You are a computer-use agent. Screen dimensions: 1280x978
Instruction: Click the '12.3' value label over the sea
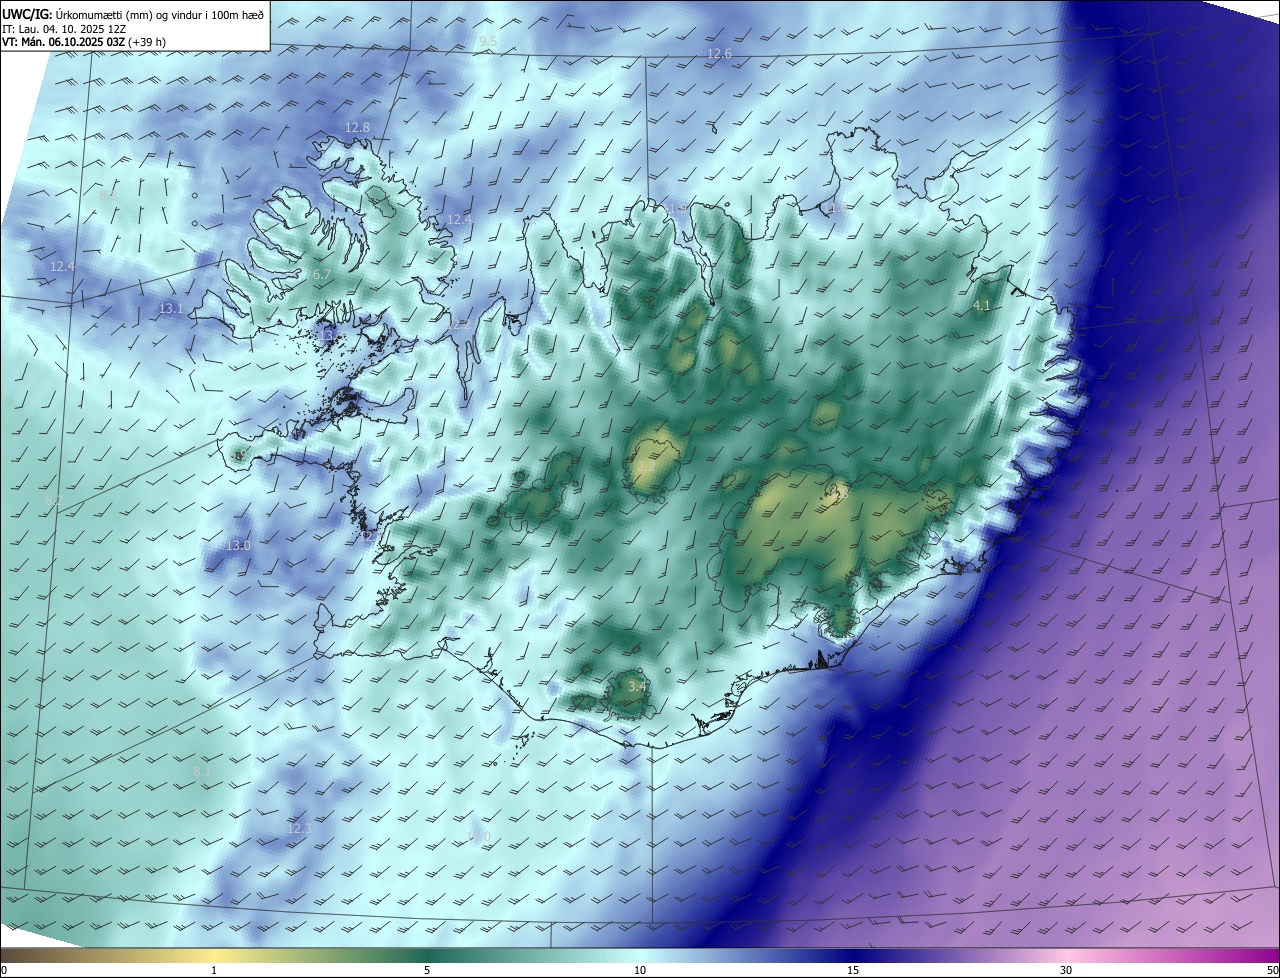tap(299, 829)
